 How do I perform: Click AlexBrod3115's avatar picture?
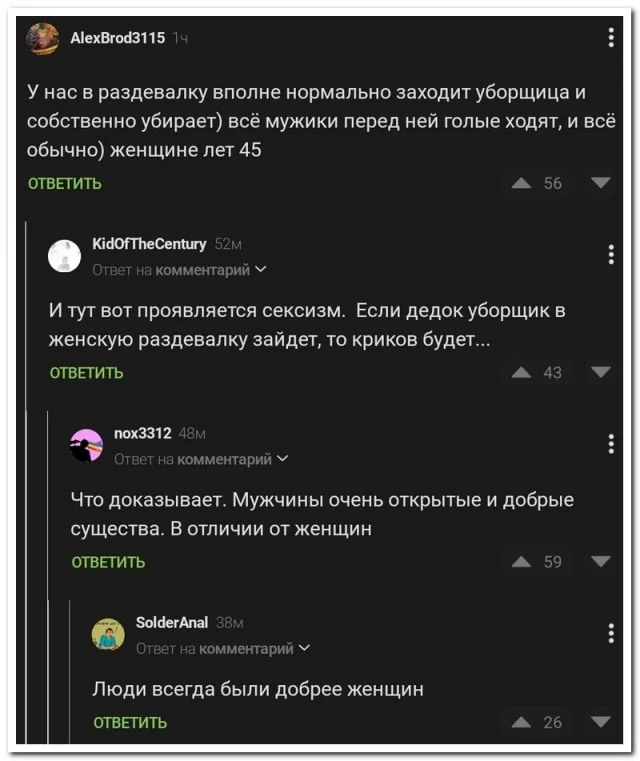point(42,39)
